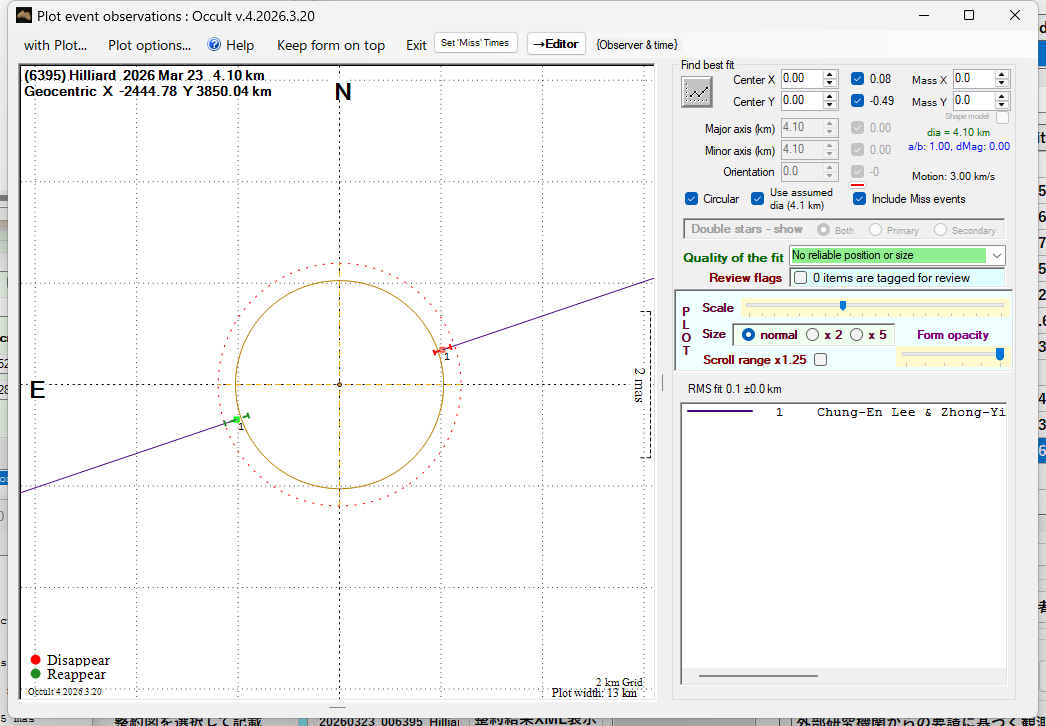Click the Occult app icon in title bar
1046x726 pixels.
click(23, 15)
